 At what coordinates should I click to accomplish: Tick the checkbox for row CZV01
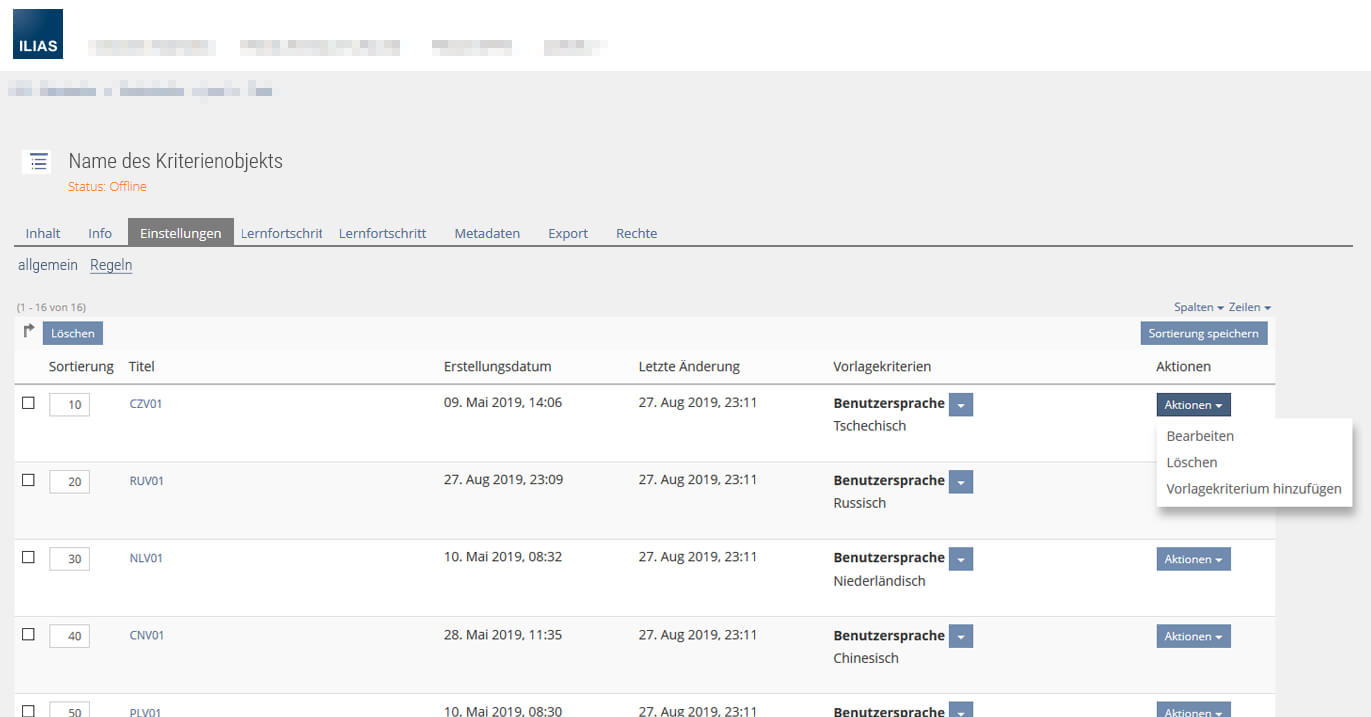[x=28, y=403]
